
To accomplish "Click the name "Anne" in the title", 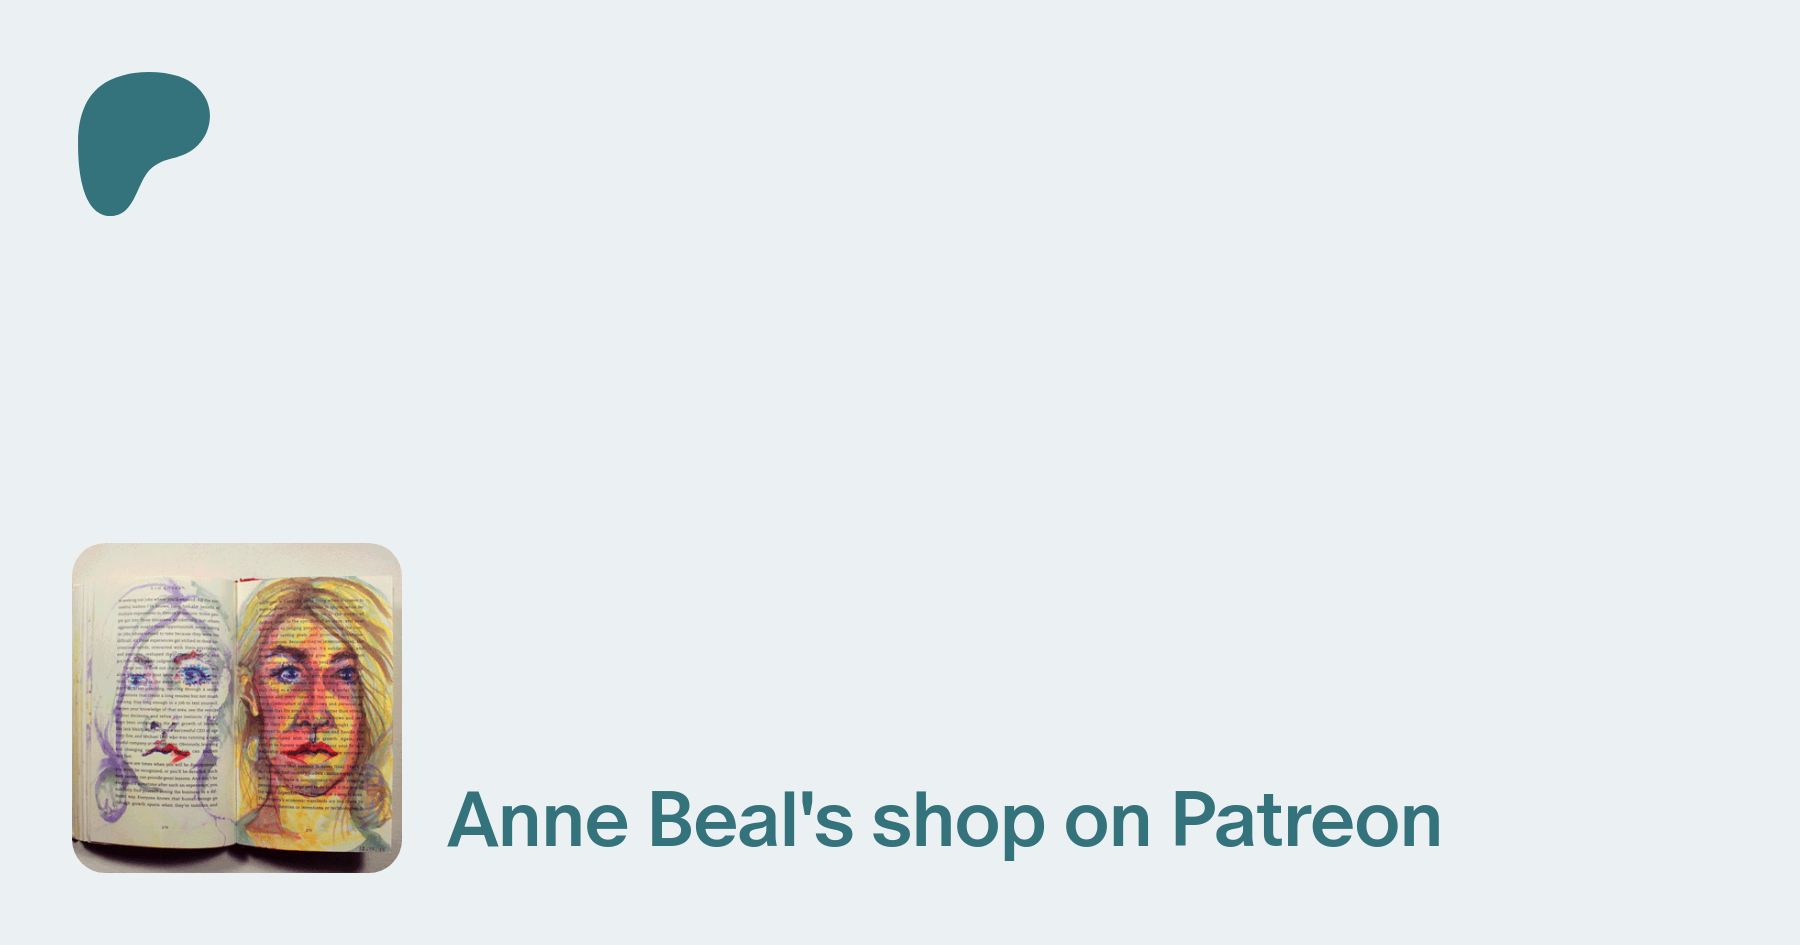I will (538, 821).
